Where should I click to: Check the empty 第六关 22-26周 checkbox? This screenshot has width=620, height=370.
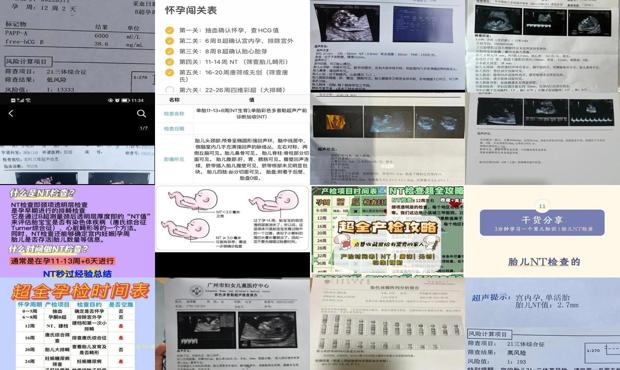point(169,90)
